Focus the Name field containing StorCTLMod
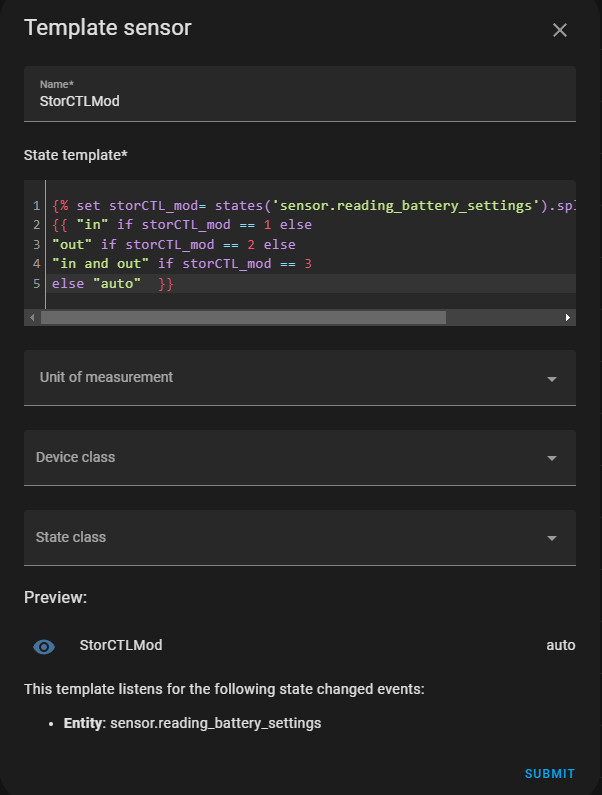Screen dimensions: 602x795 click(x=300, y=101)
